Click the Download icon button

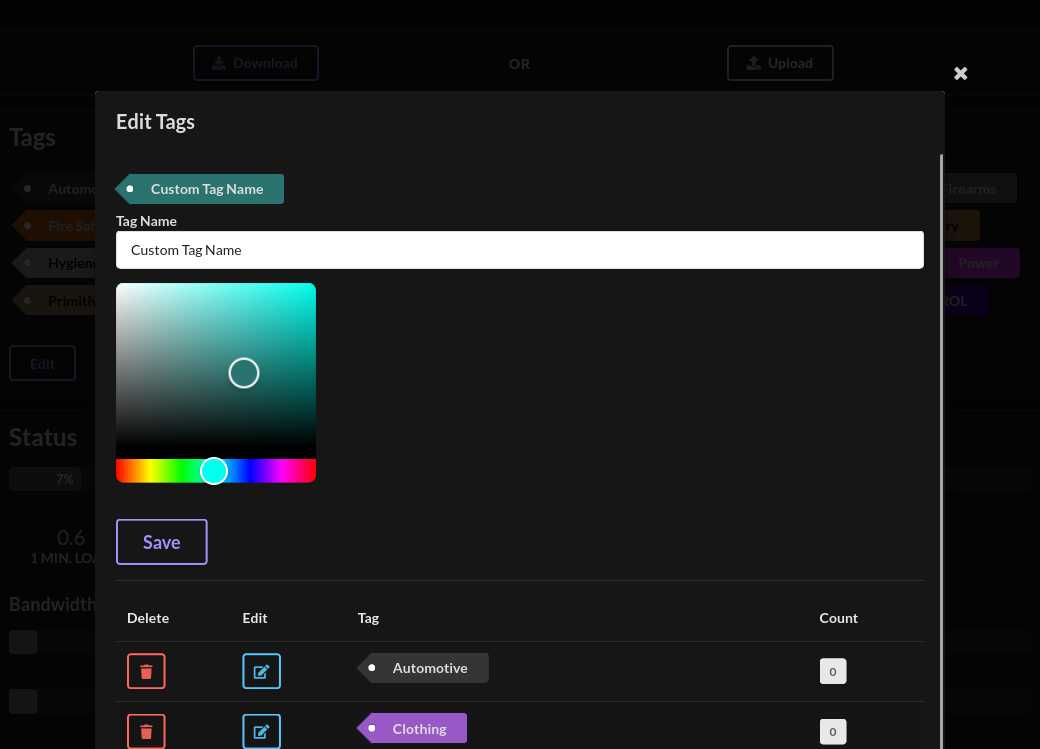pyautogui.click(x=256, y=63)
